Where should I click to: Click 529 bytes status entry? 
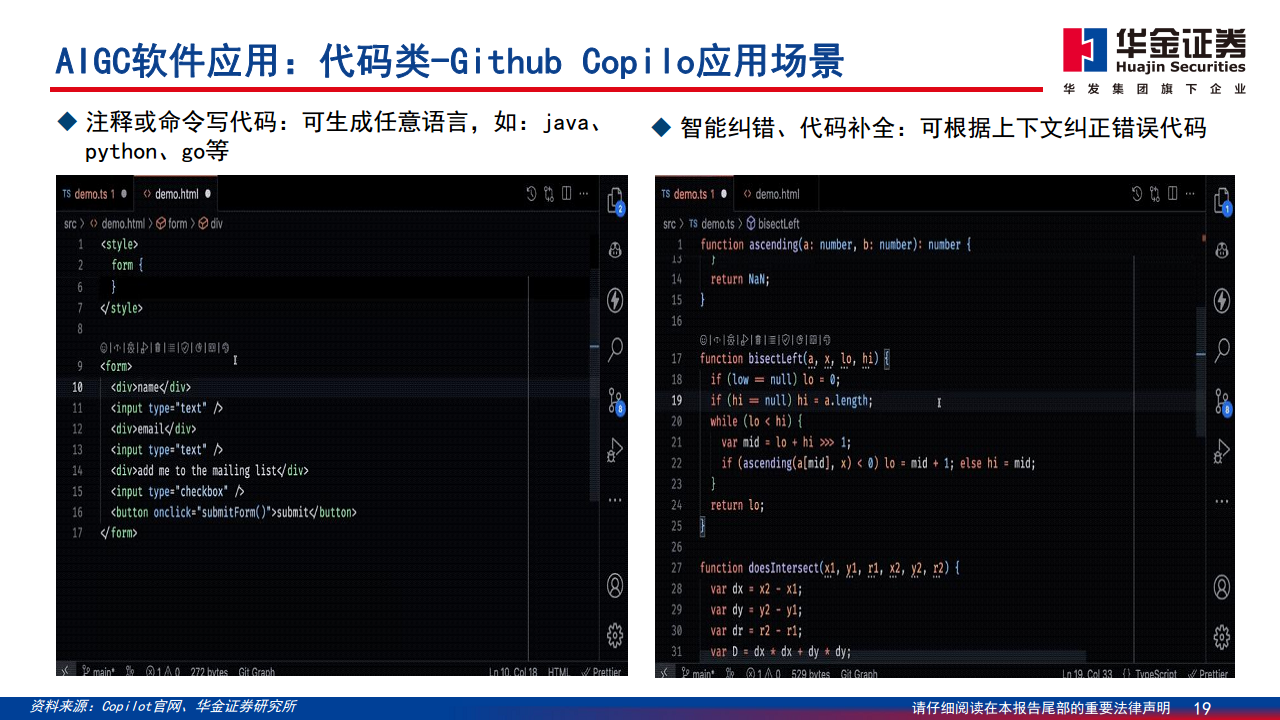[x=811, y=673]
